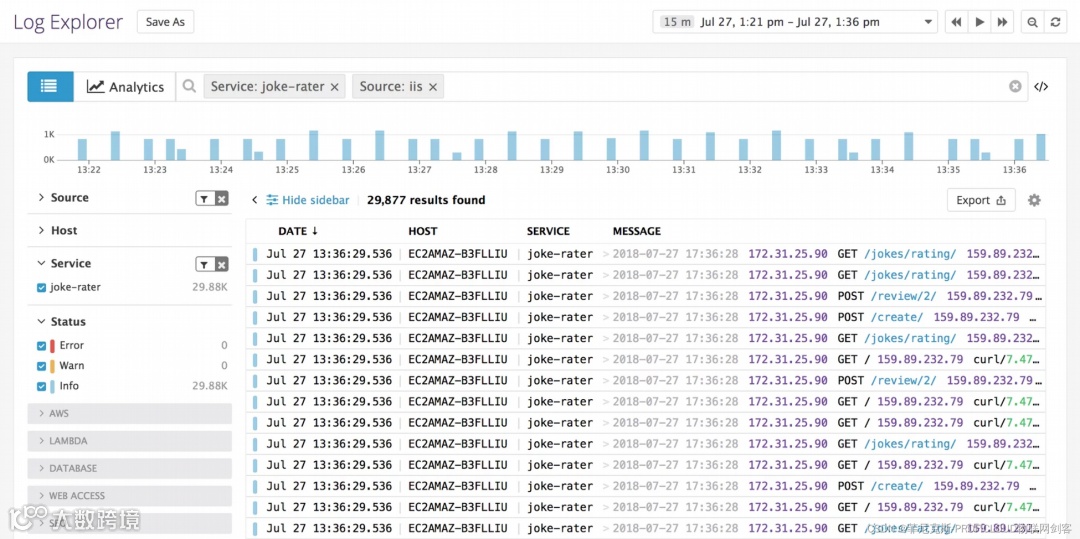Click the Save As button

tap(165, 22)
